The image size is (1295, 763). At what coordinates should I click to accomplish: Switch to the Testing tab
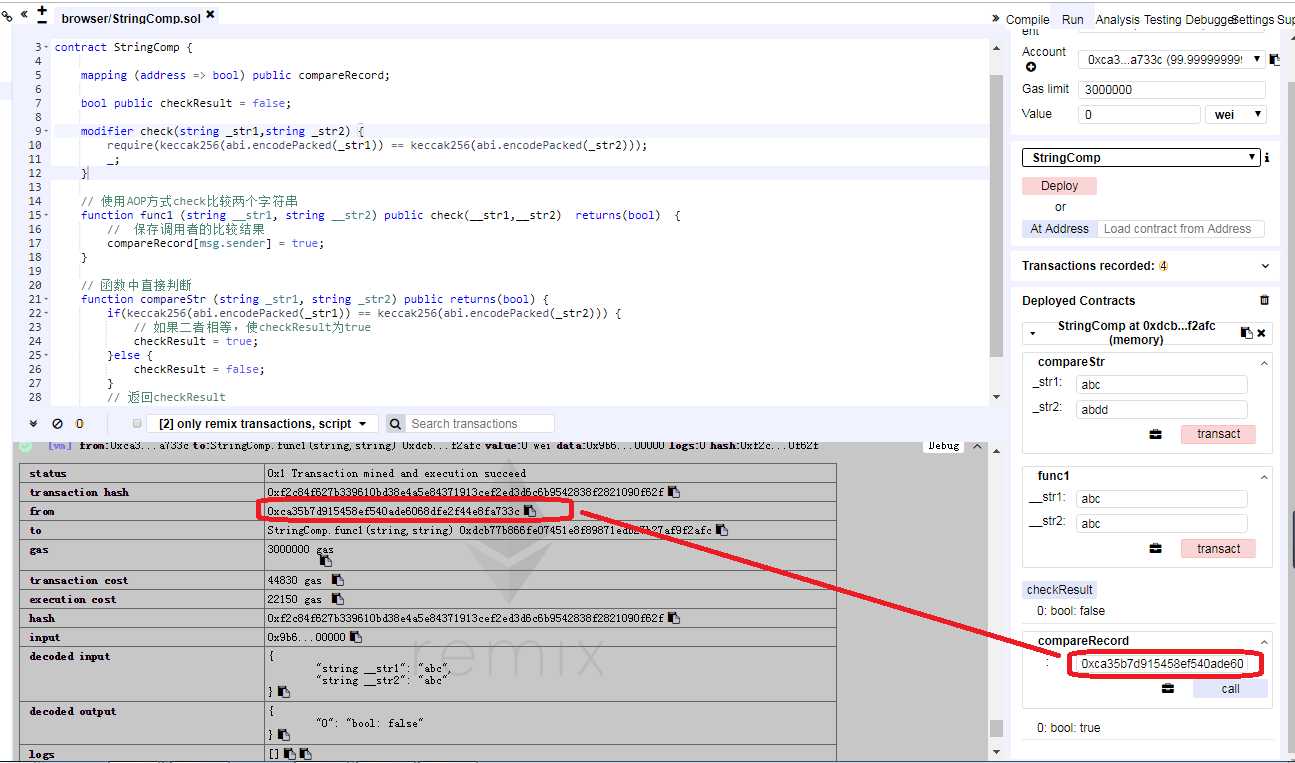[x=1162, y=19]
